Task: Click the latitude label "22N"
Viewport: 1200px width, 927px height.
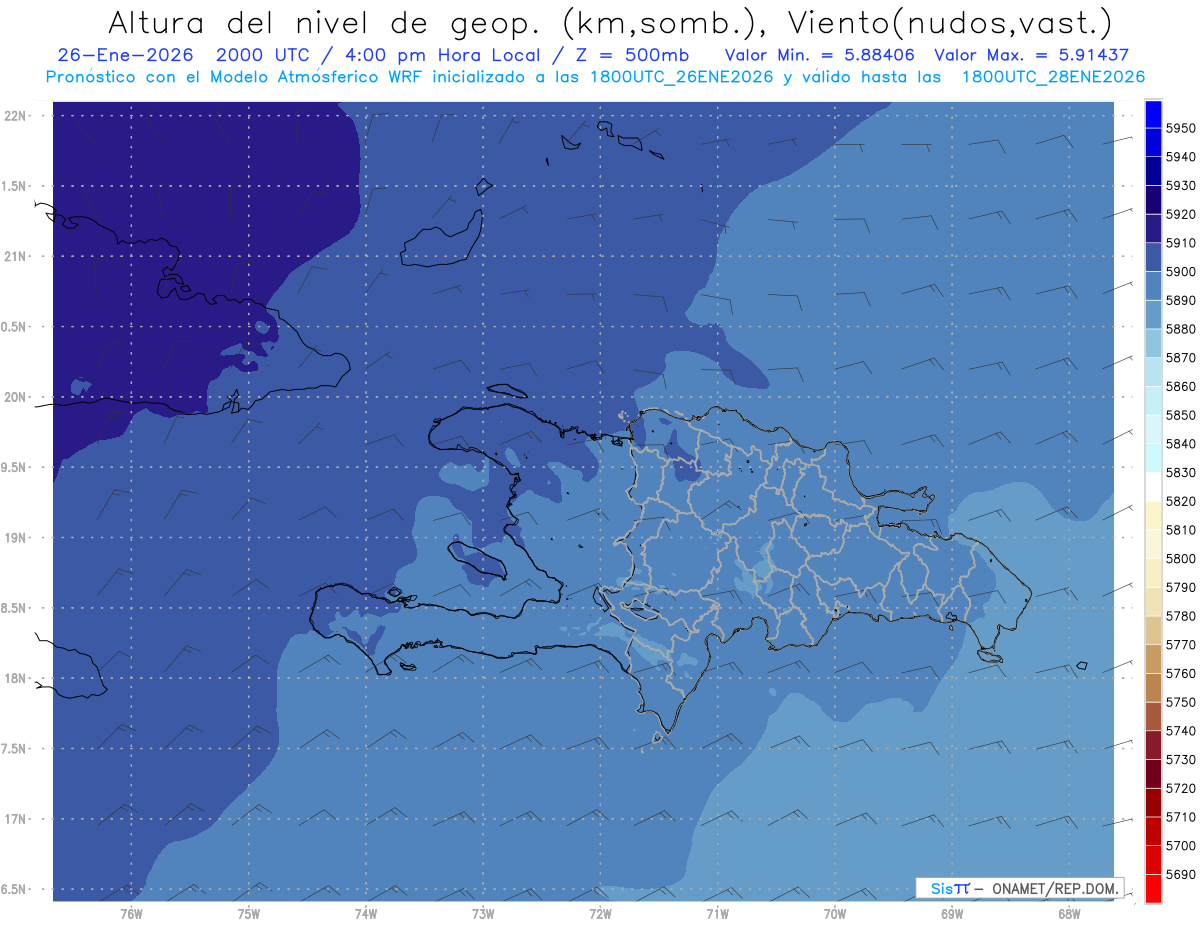Action: (x=14, y=115)
